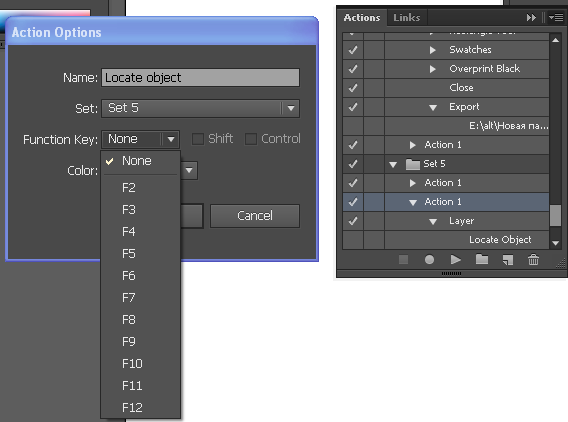The width and height of the screenshot is (568, 422).
Task: Click the Name field containing Locate object
Action: [200, 78]
